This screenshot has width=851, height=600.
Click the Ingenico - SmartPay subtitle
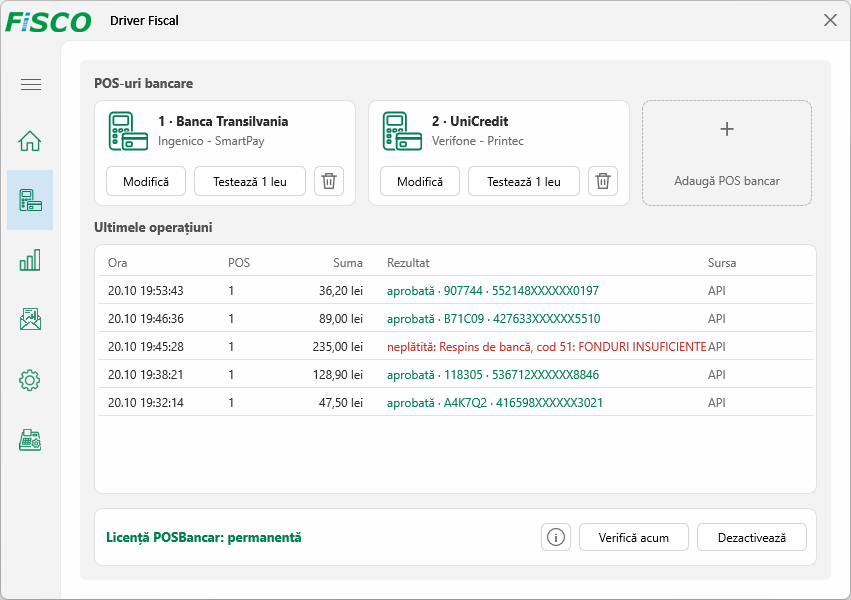point(211,141)
